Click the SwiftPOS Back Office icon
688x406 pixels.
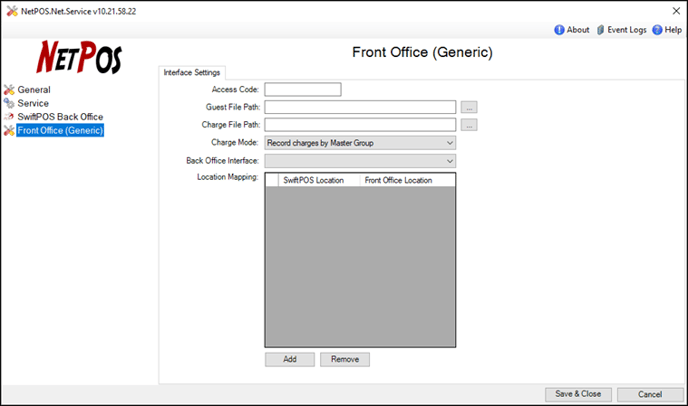pos(9,117)
